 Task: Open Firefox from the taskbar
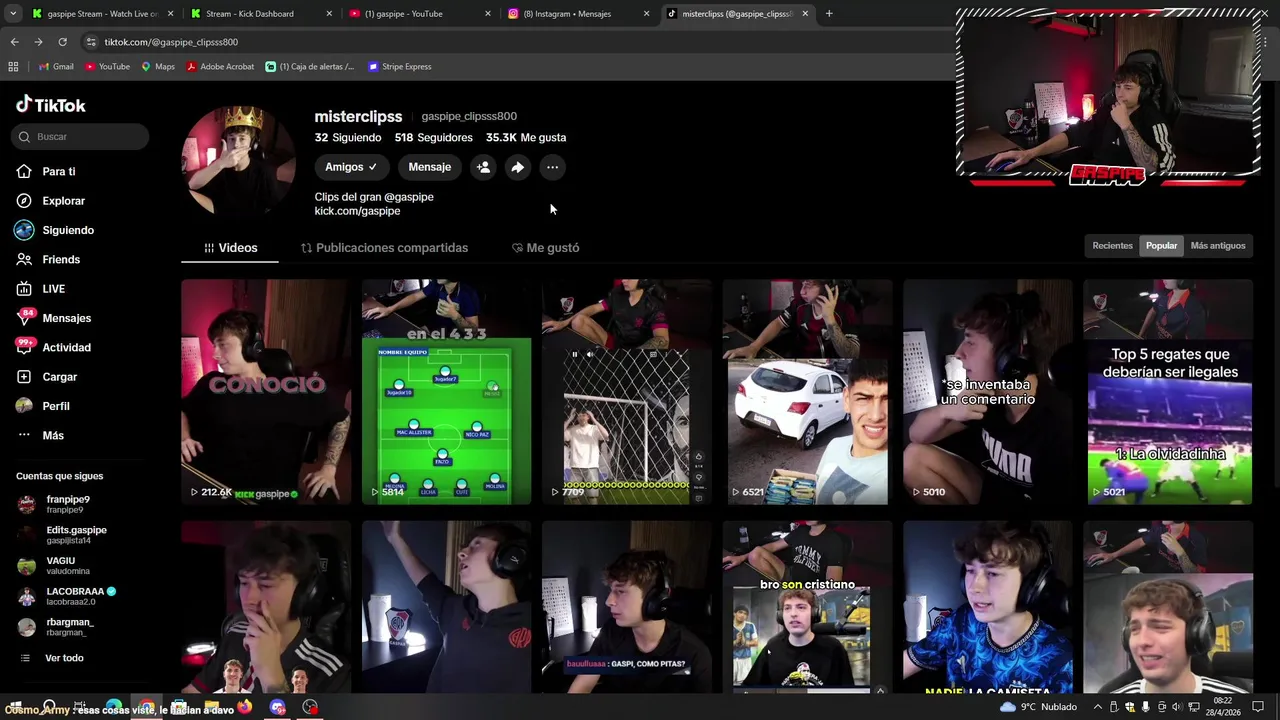click(244, 707)
